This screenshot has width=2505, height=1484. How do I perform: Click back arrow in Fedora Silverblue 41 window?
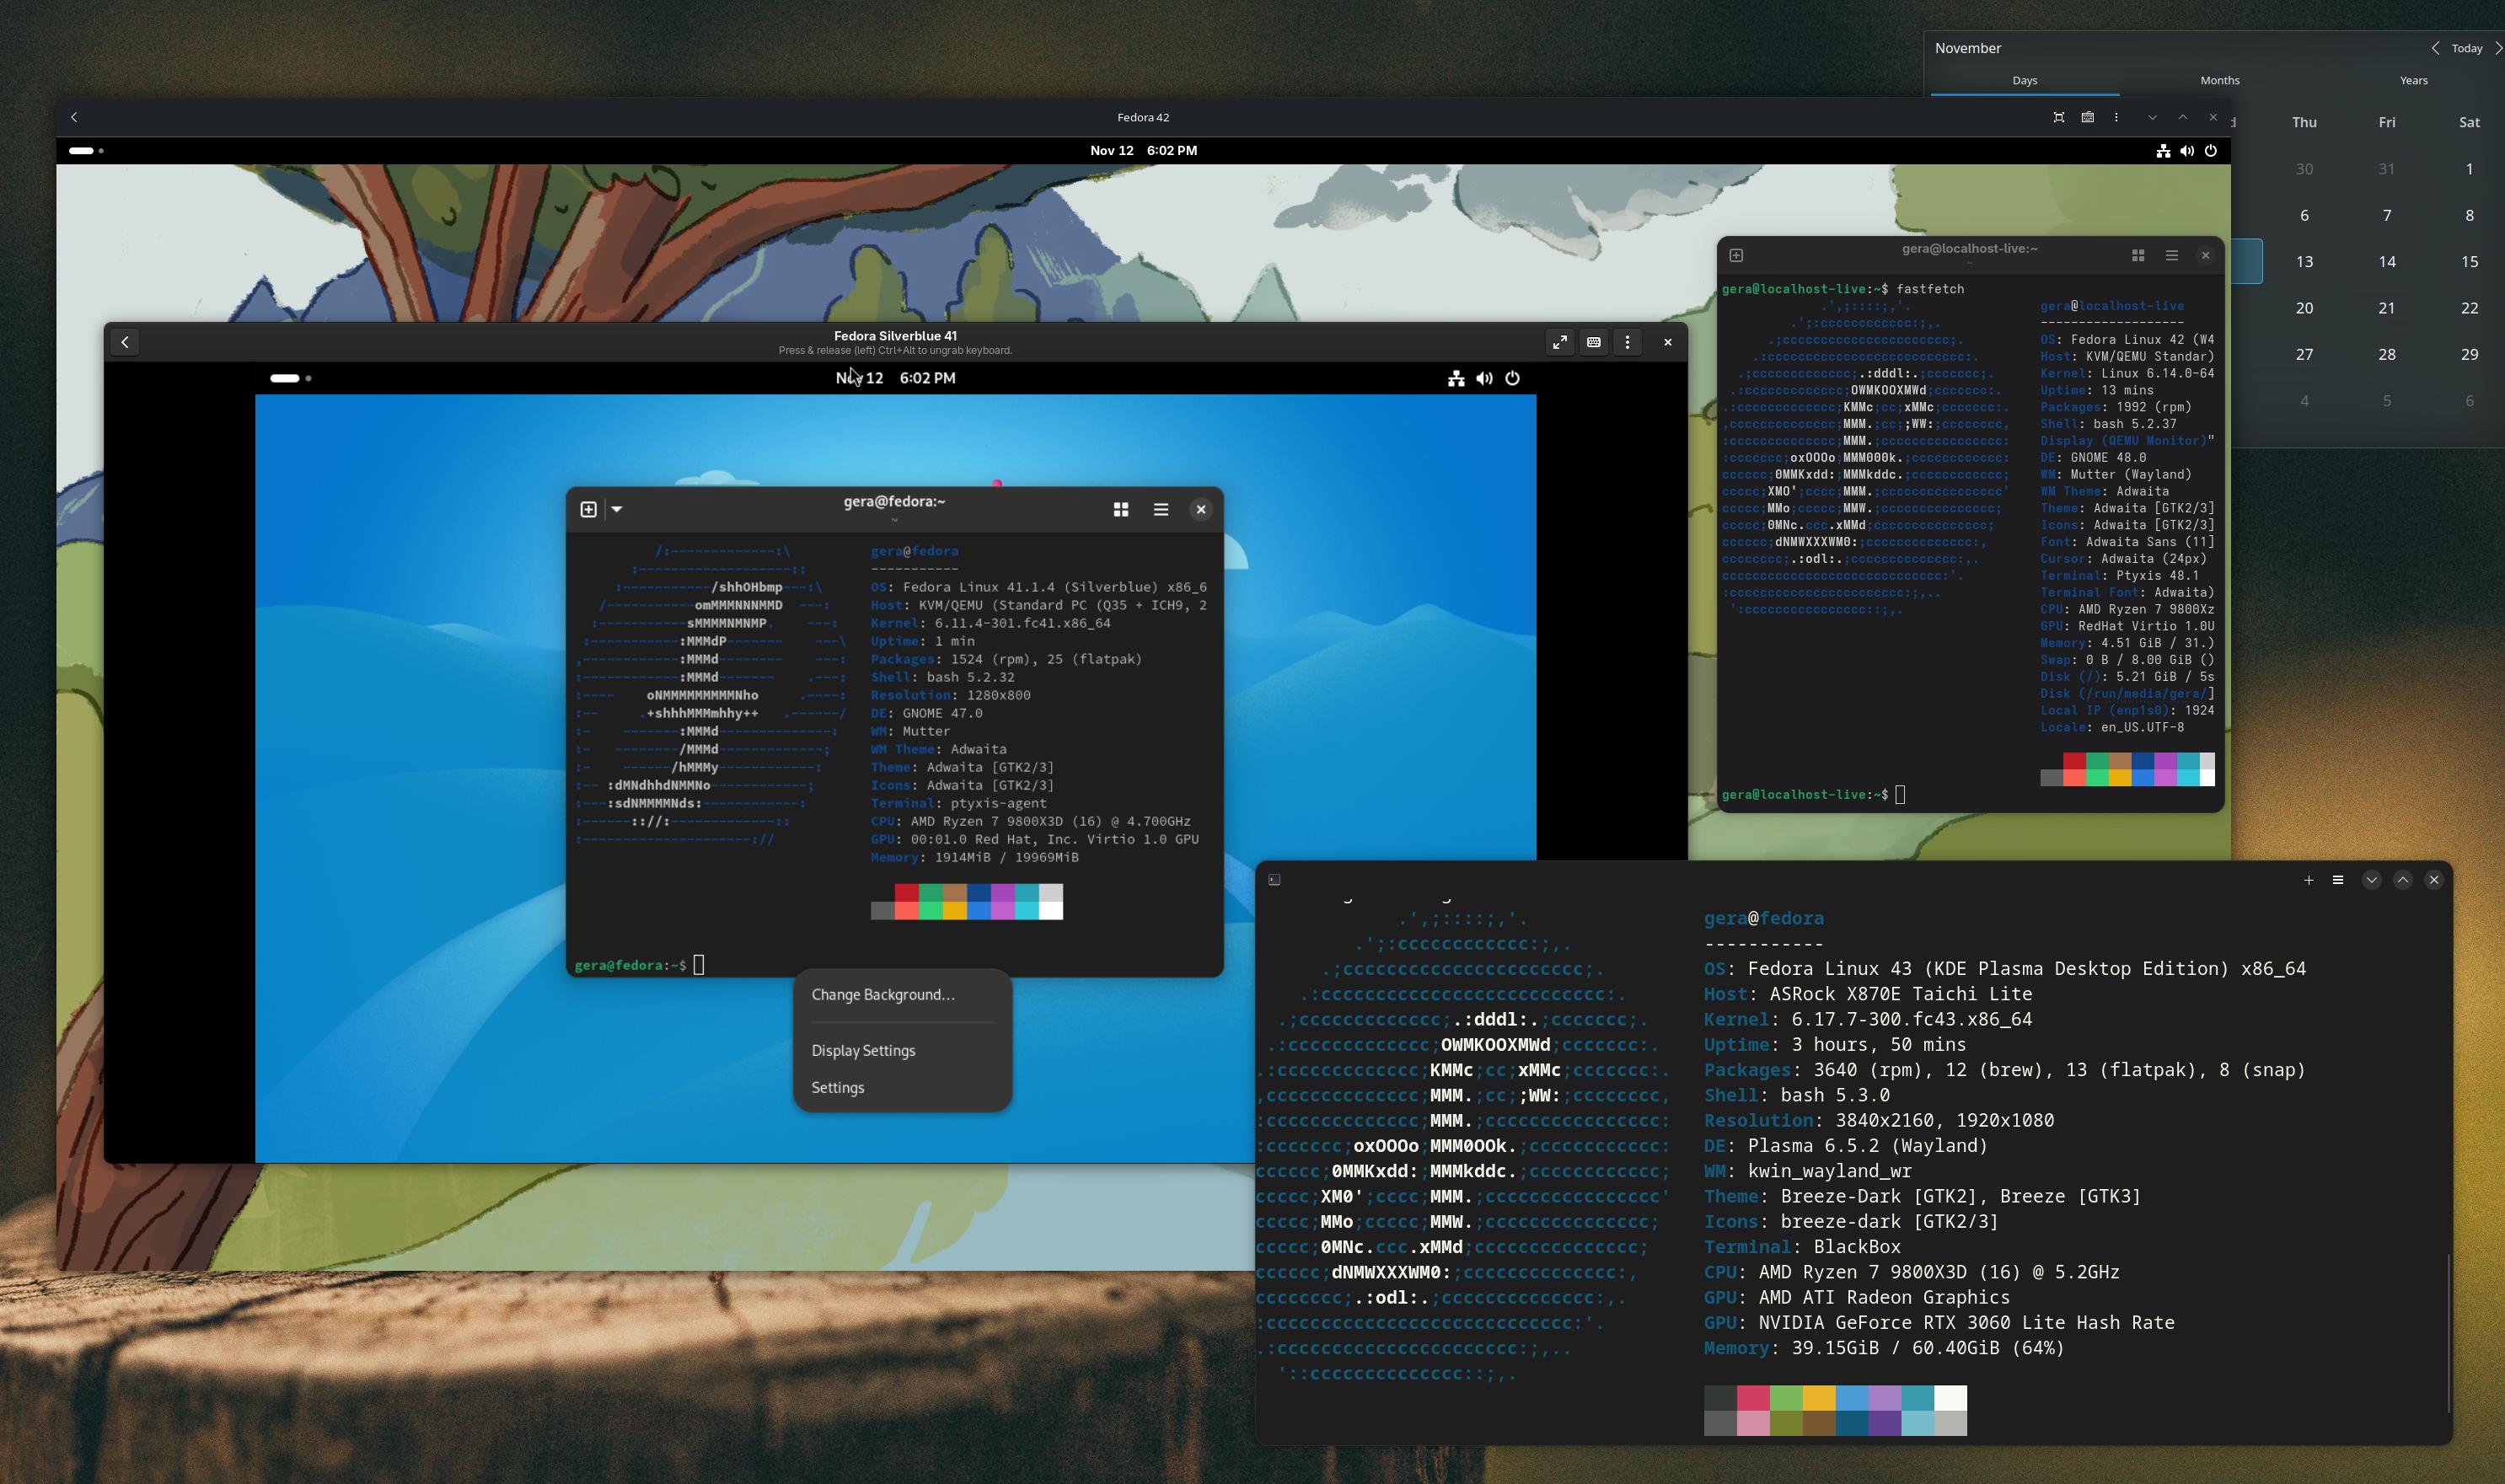(125, 342)
